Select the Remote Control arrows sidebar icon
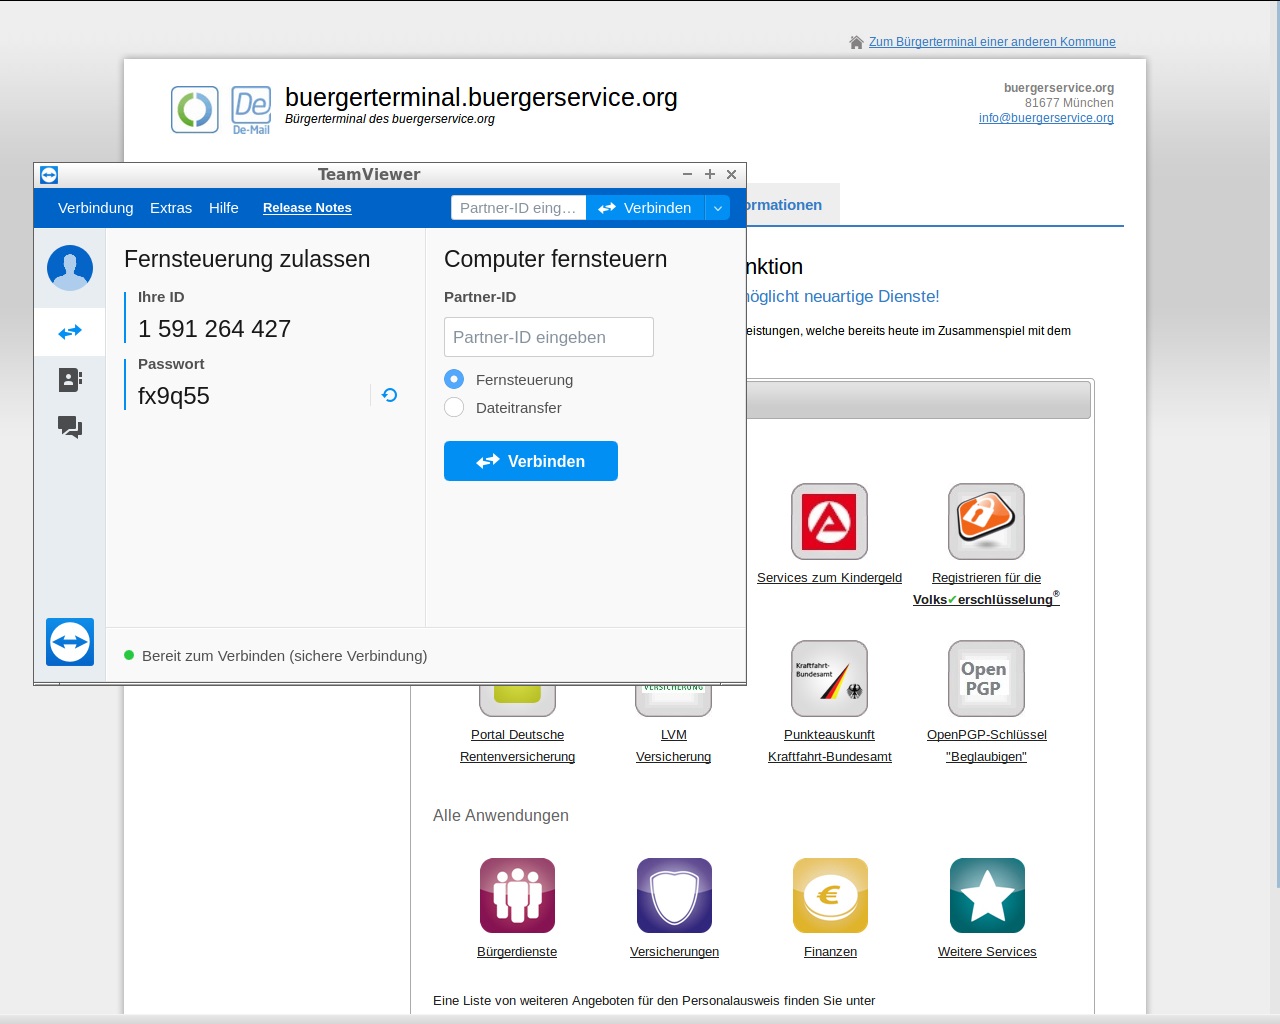 click(70, 332)
